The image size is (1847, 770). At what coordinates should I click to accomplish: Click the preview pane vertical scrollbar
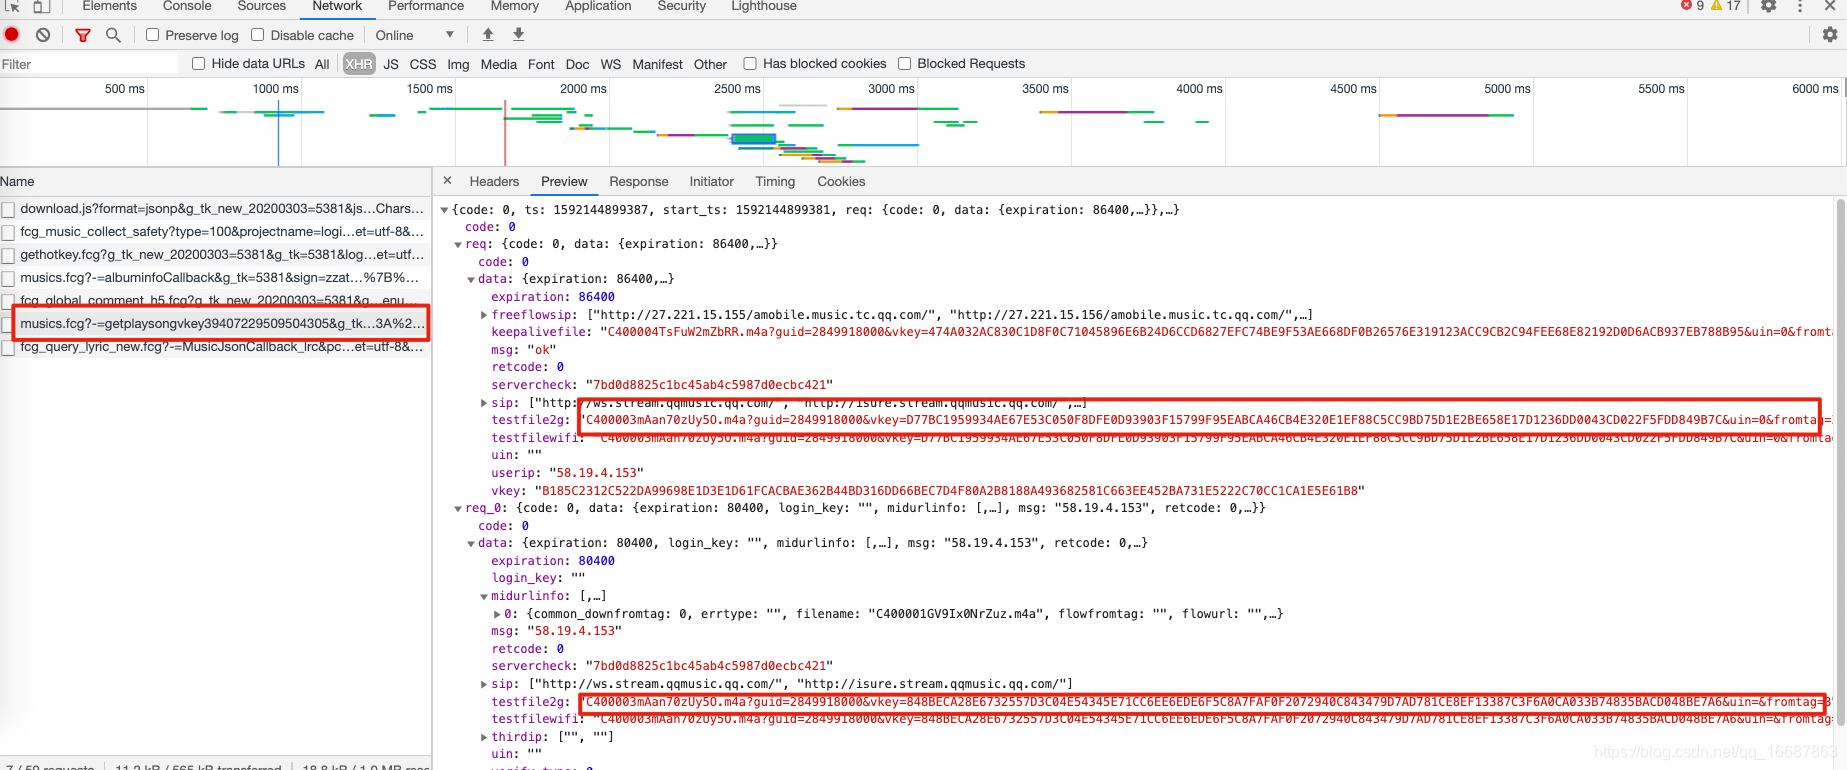point(1839,460)
